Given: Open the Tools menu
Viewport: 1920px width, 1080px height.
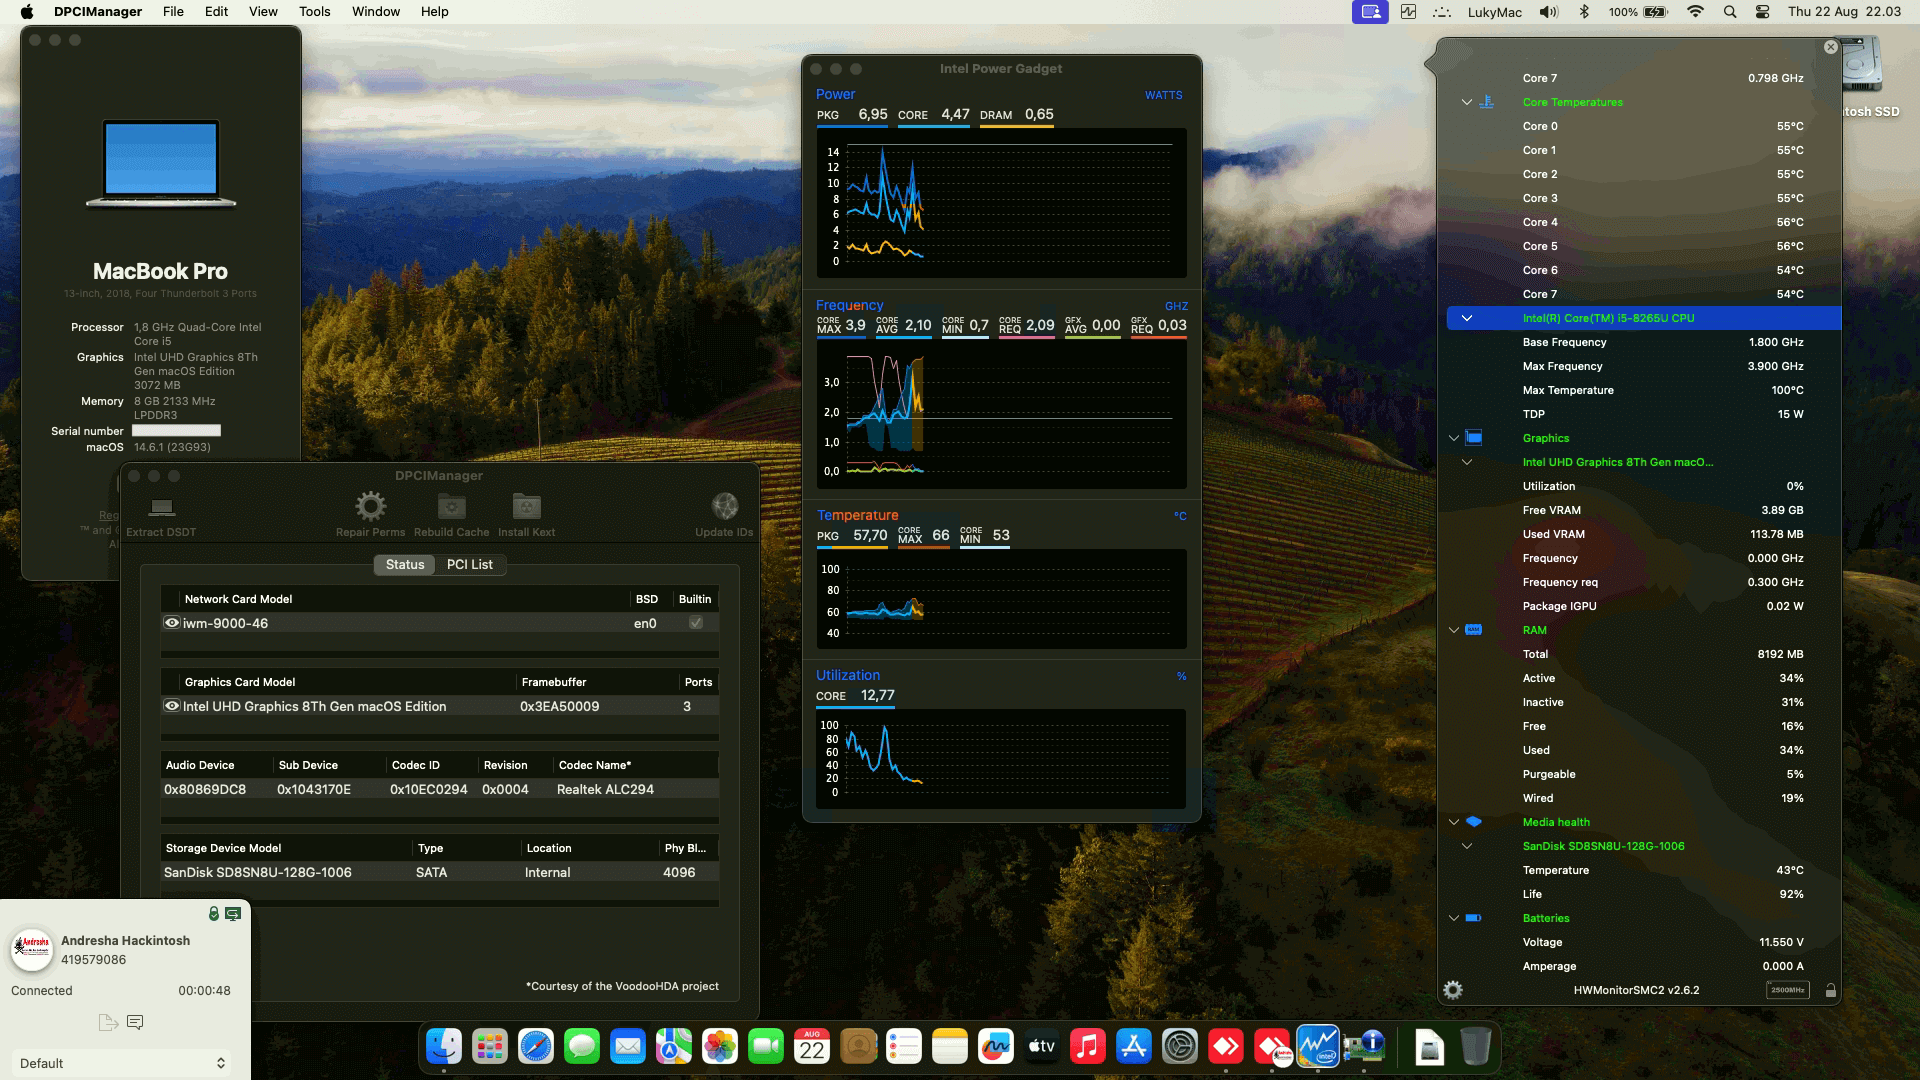Looking at the screenshot, I should click(x=314, y=11).
